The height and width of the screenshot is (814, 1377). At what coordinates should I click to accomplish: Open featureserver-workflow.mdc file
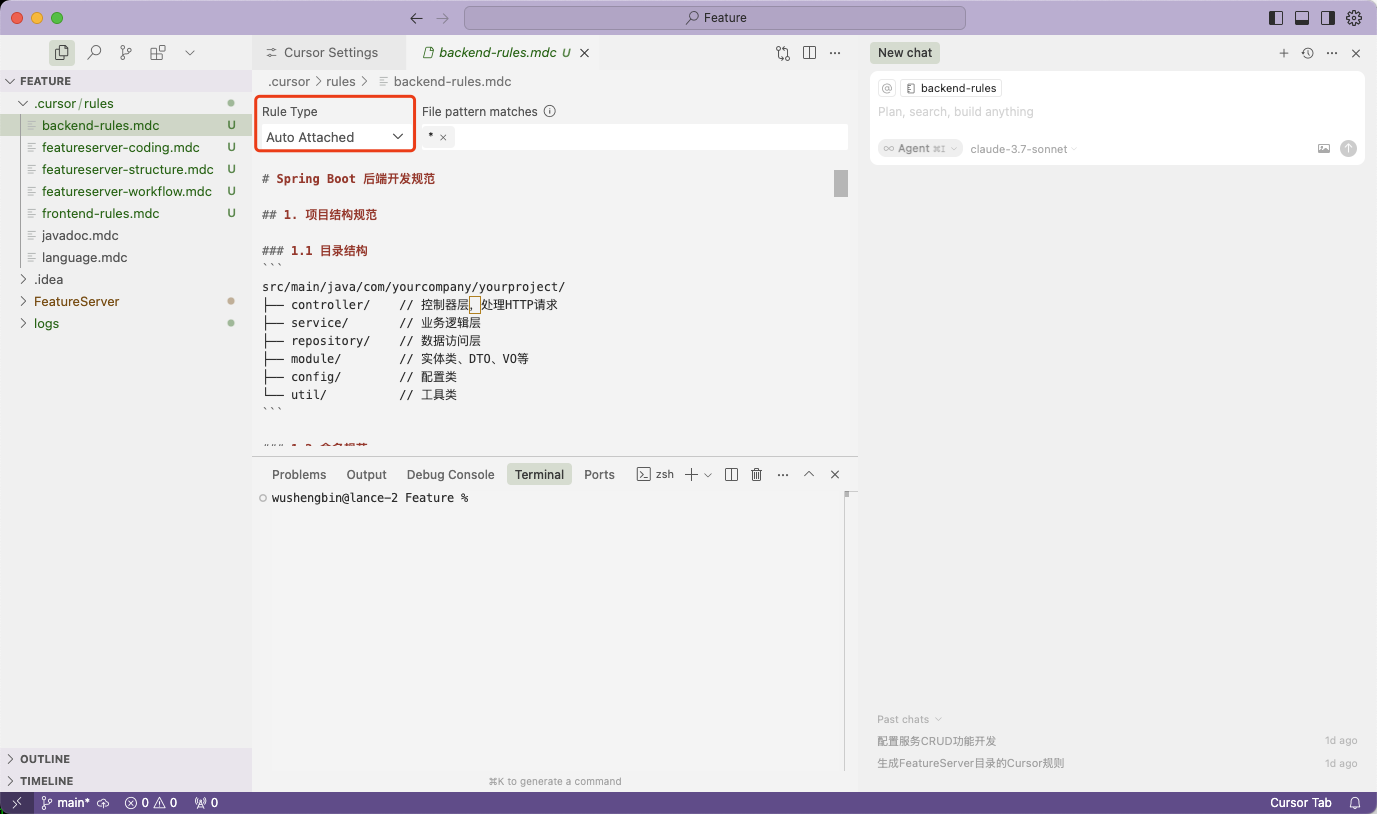click(x=126, y=191)
